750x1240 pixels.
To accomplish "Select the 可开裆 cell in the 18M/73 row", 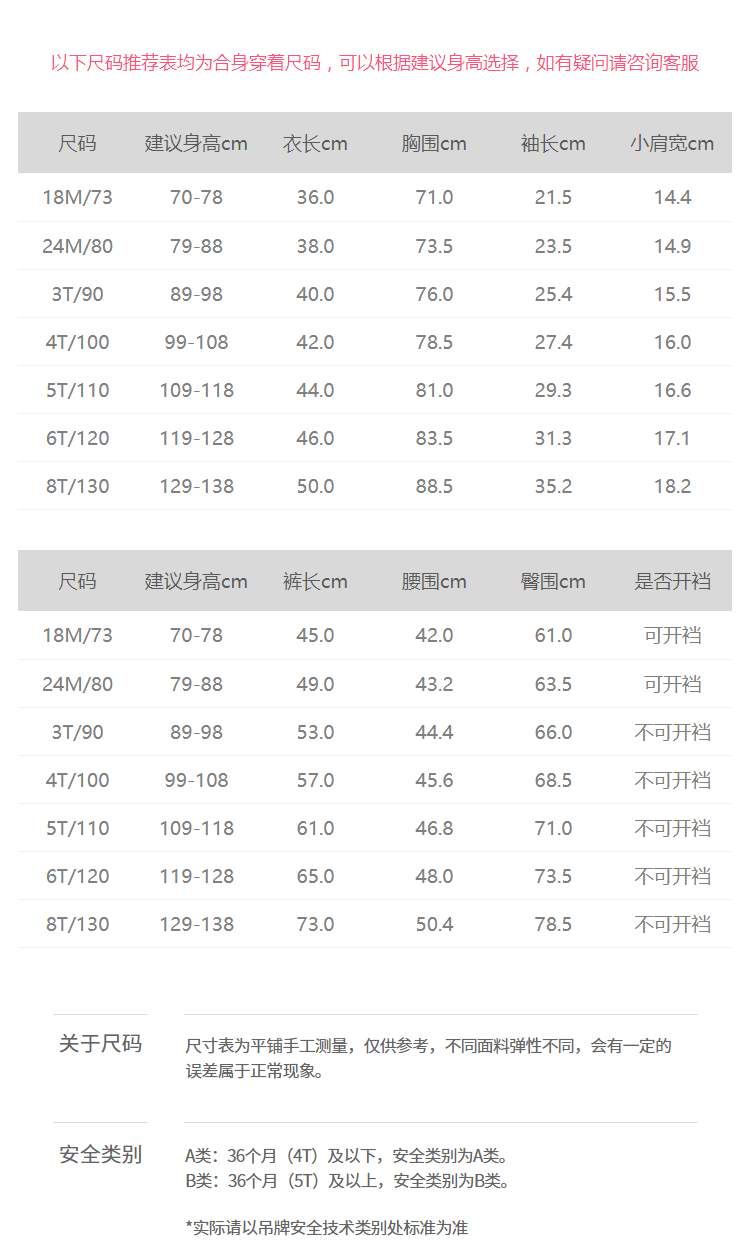I will point(672,636).
